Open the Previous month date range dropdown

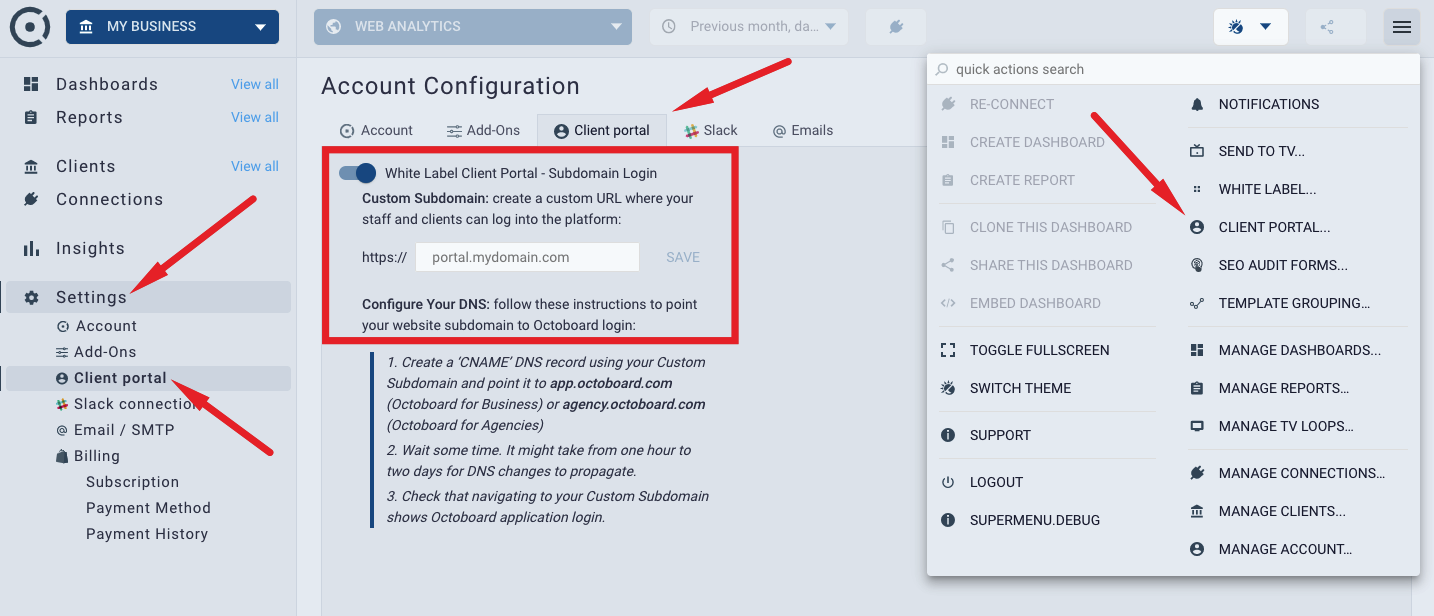[x=749, y=27]
